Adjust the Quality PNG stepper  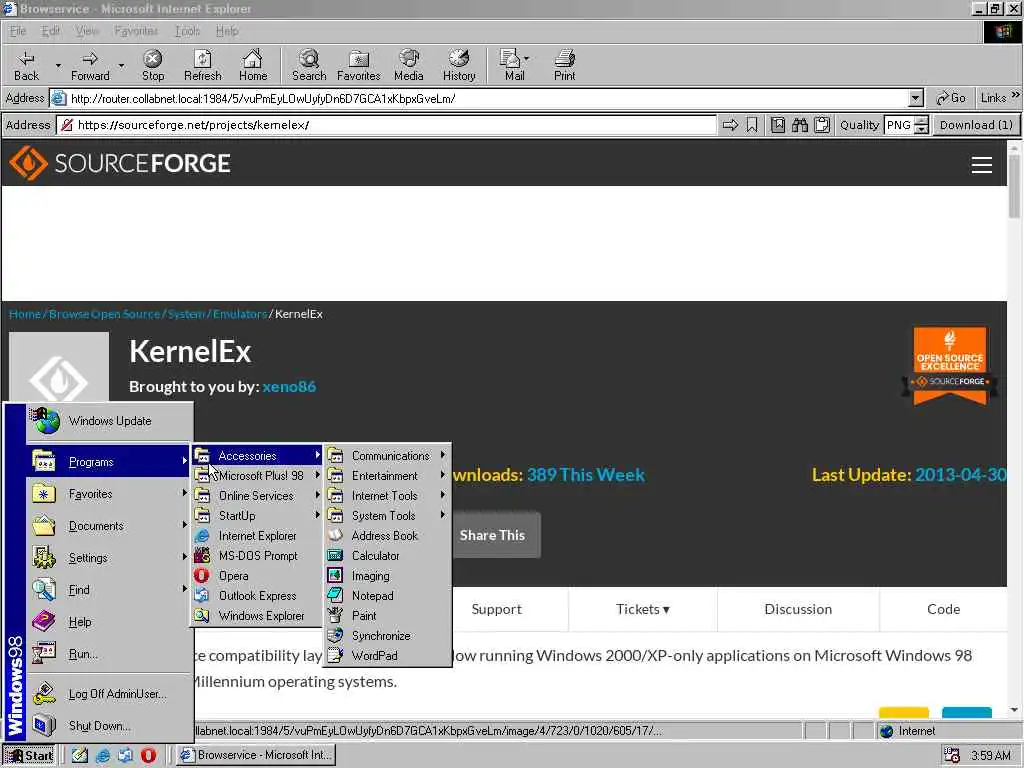[921, 125]
